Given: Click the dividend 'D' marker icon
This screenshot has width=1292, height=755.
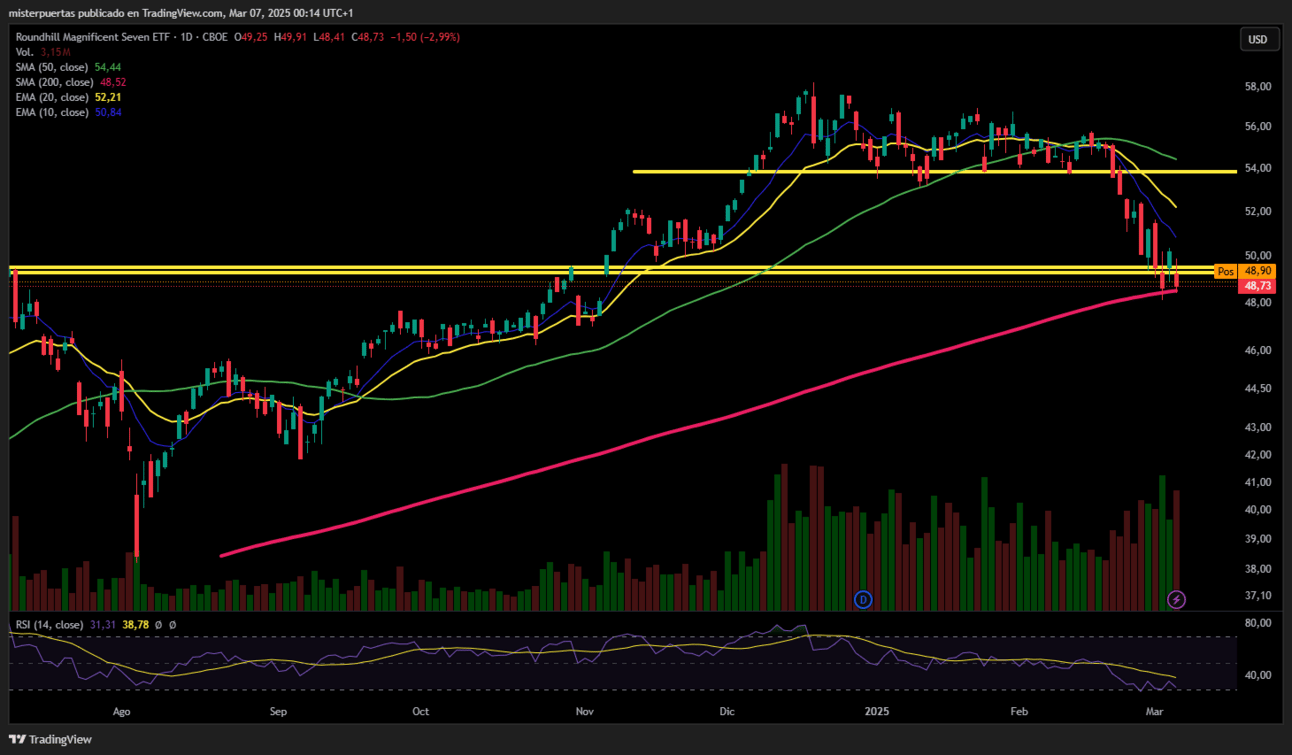Looking at the screenshot, I should (x=864, y=599).
